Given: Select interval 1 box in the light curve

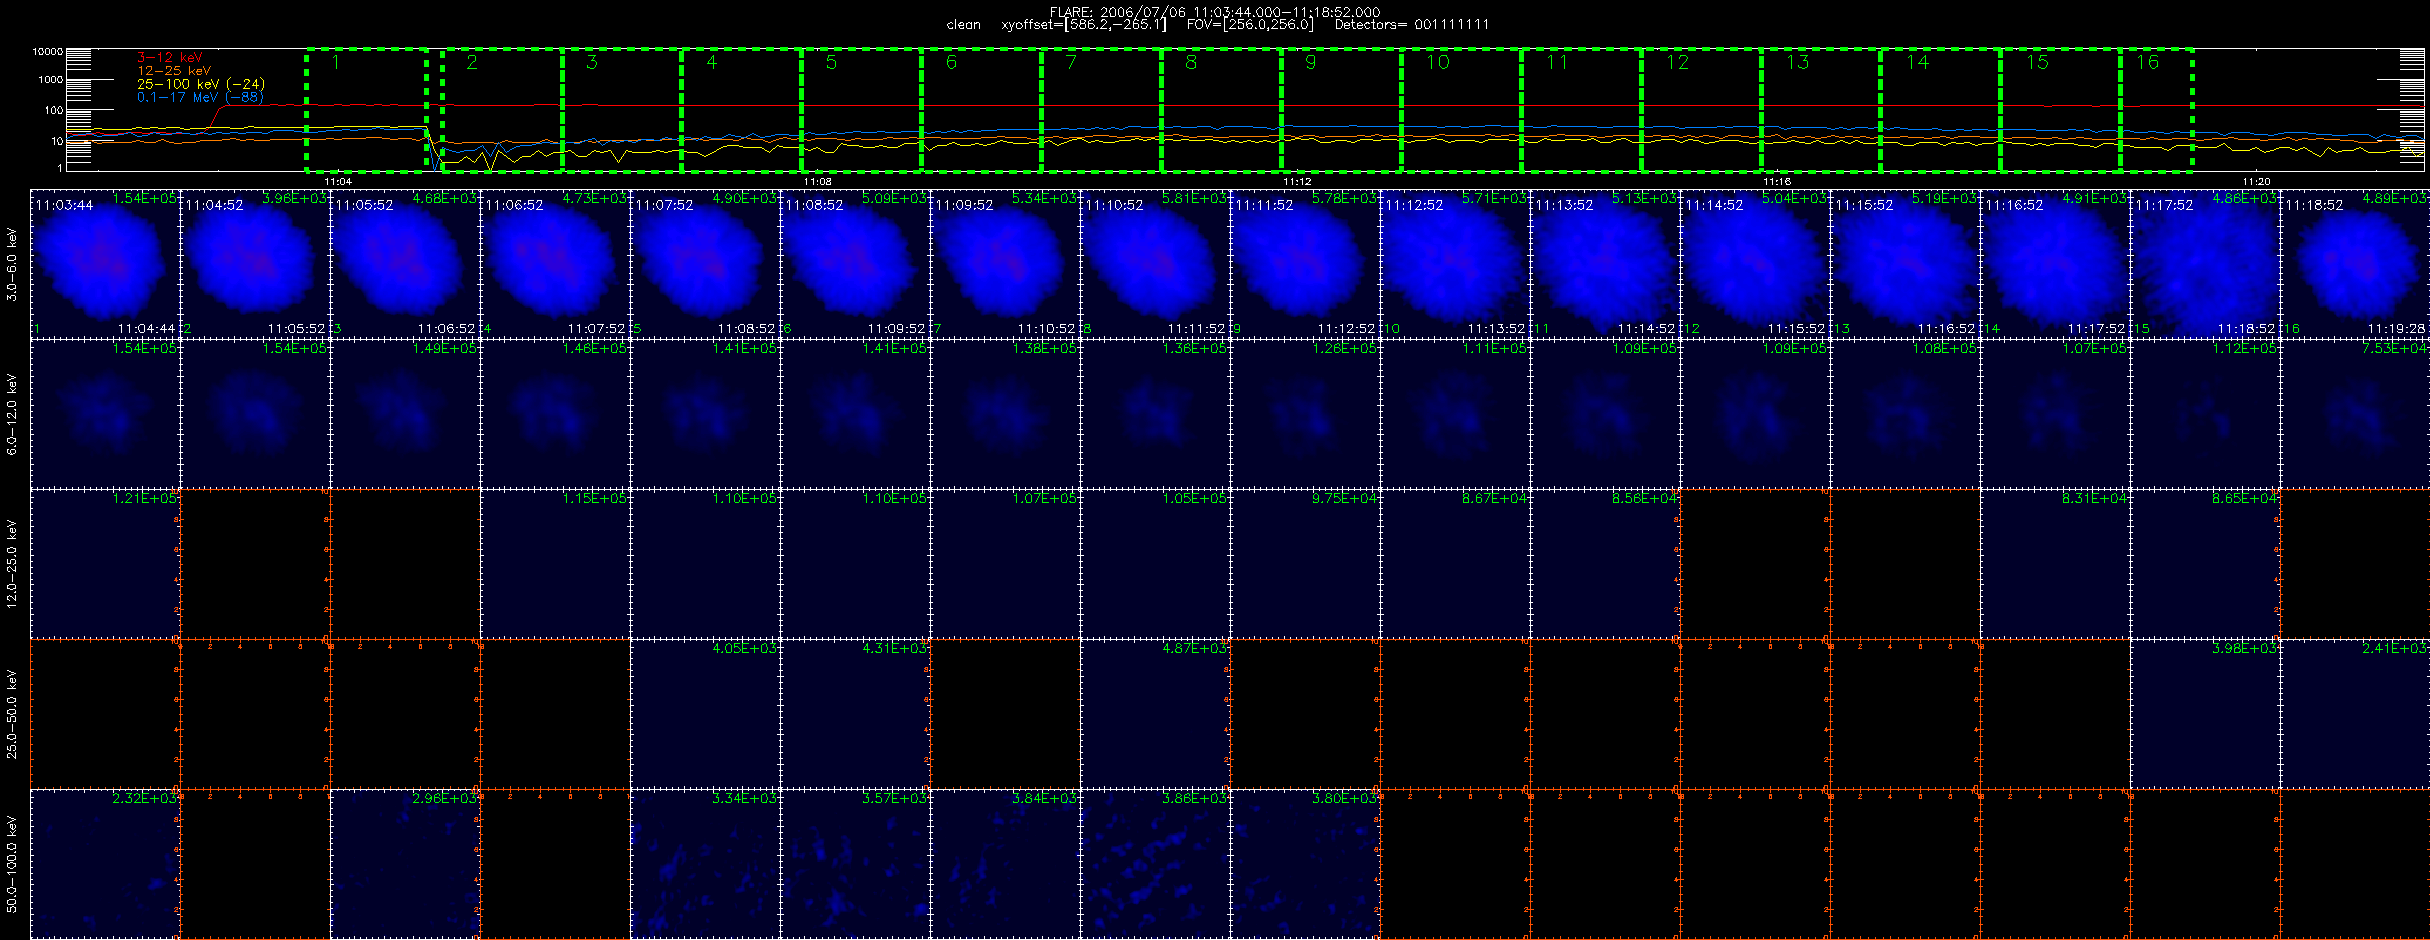Looking at the screenshot, I should 366,110.
